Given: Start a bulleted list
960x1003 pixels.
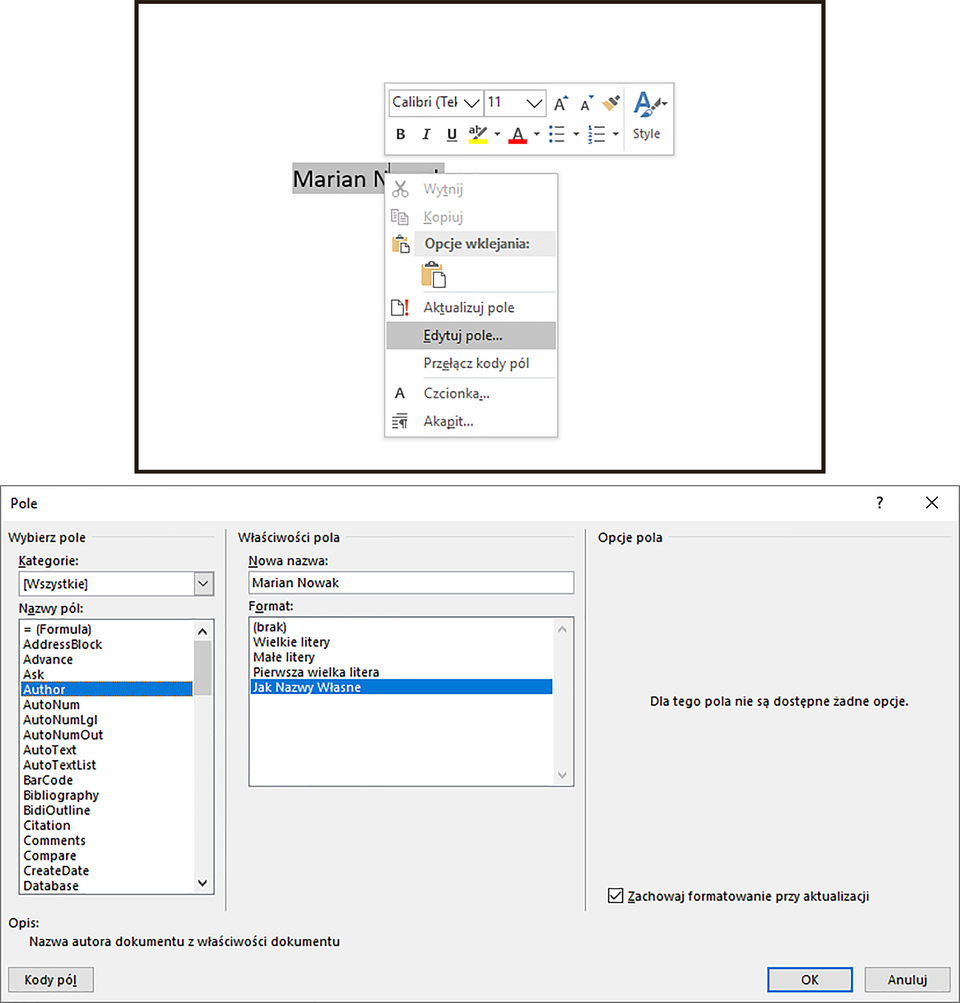Looking at the screenshot, I should click(x=558, y=134).
